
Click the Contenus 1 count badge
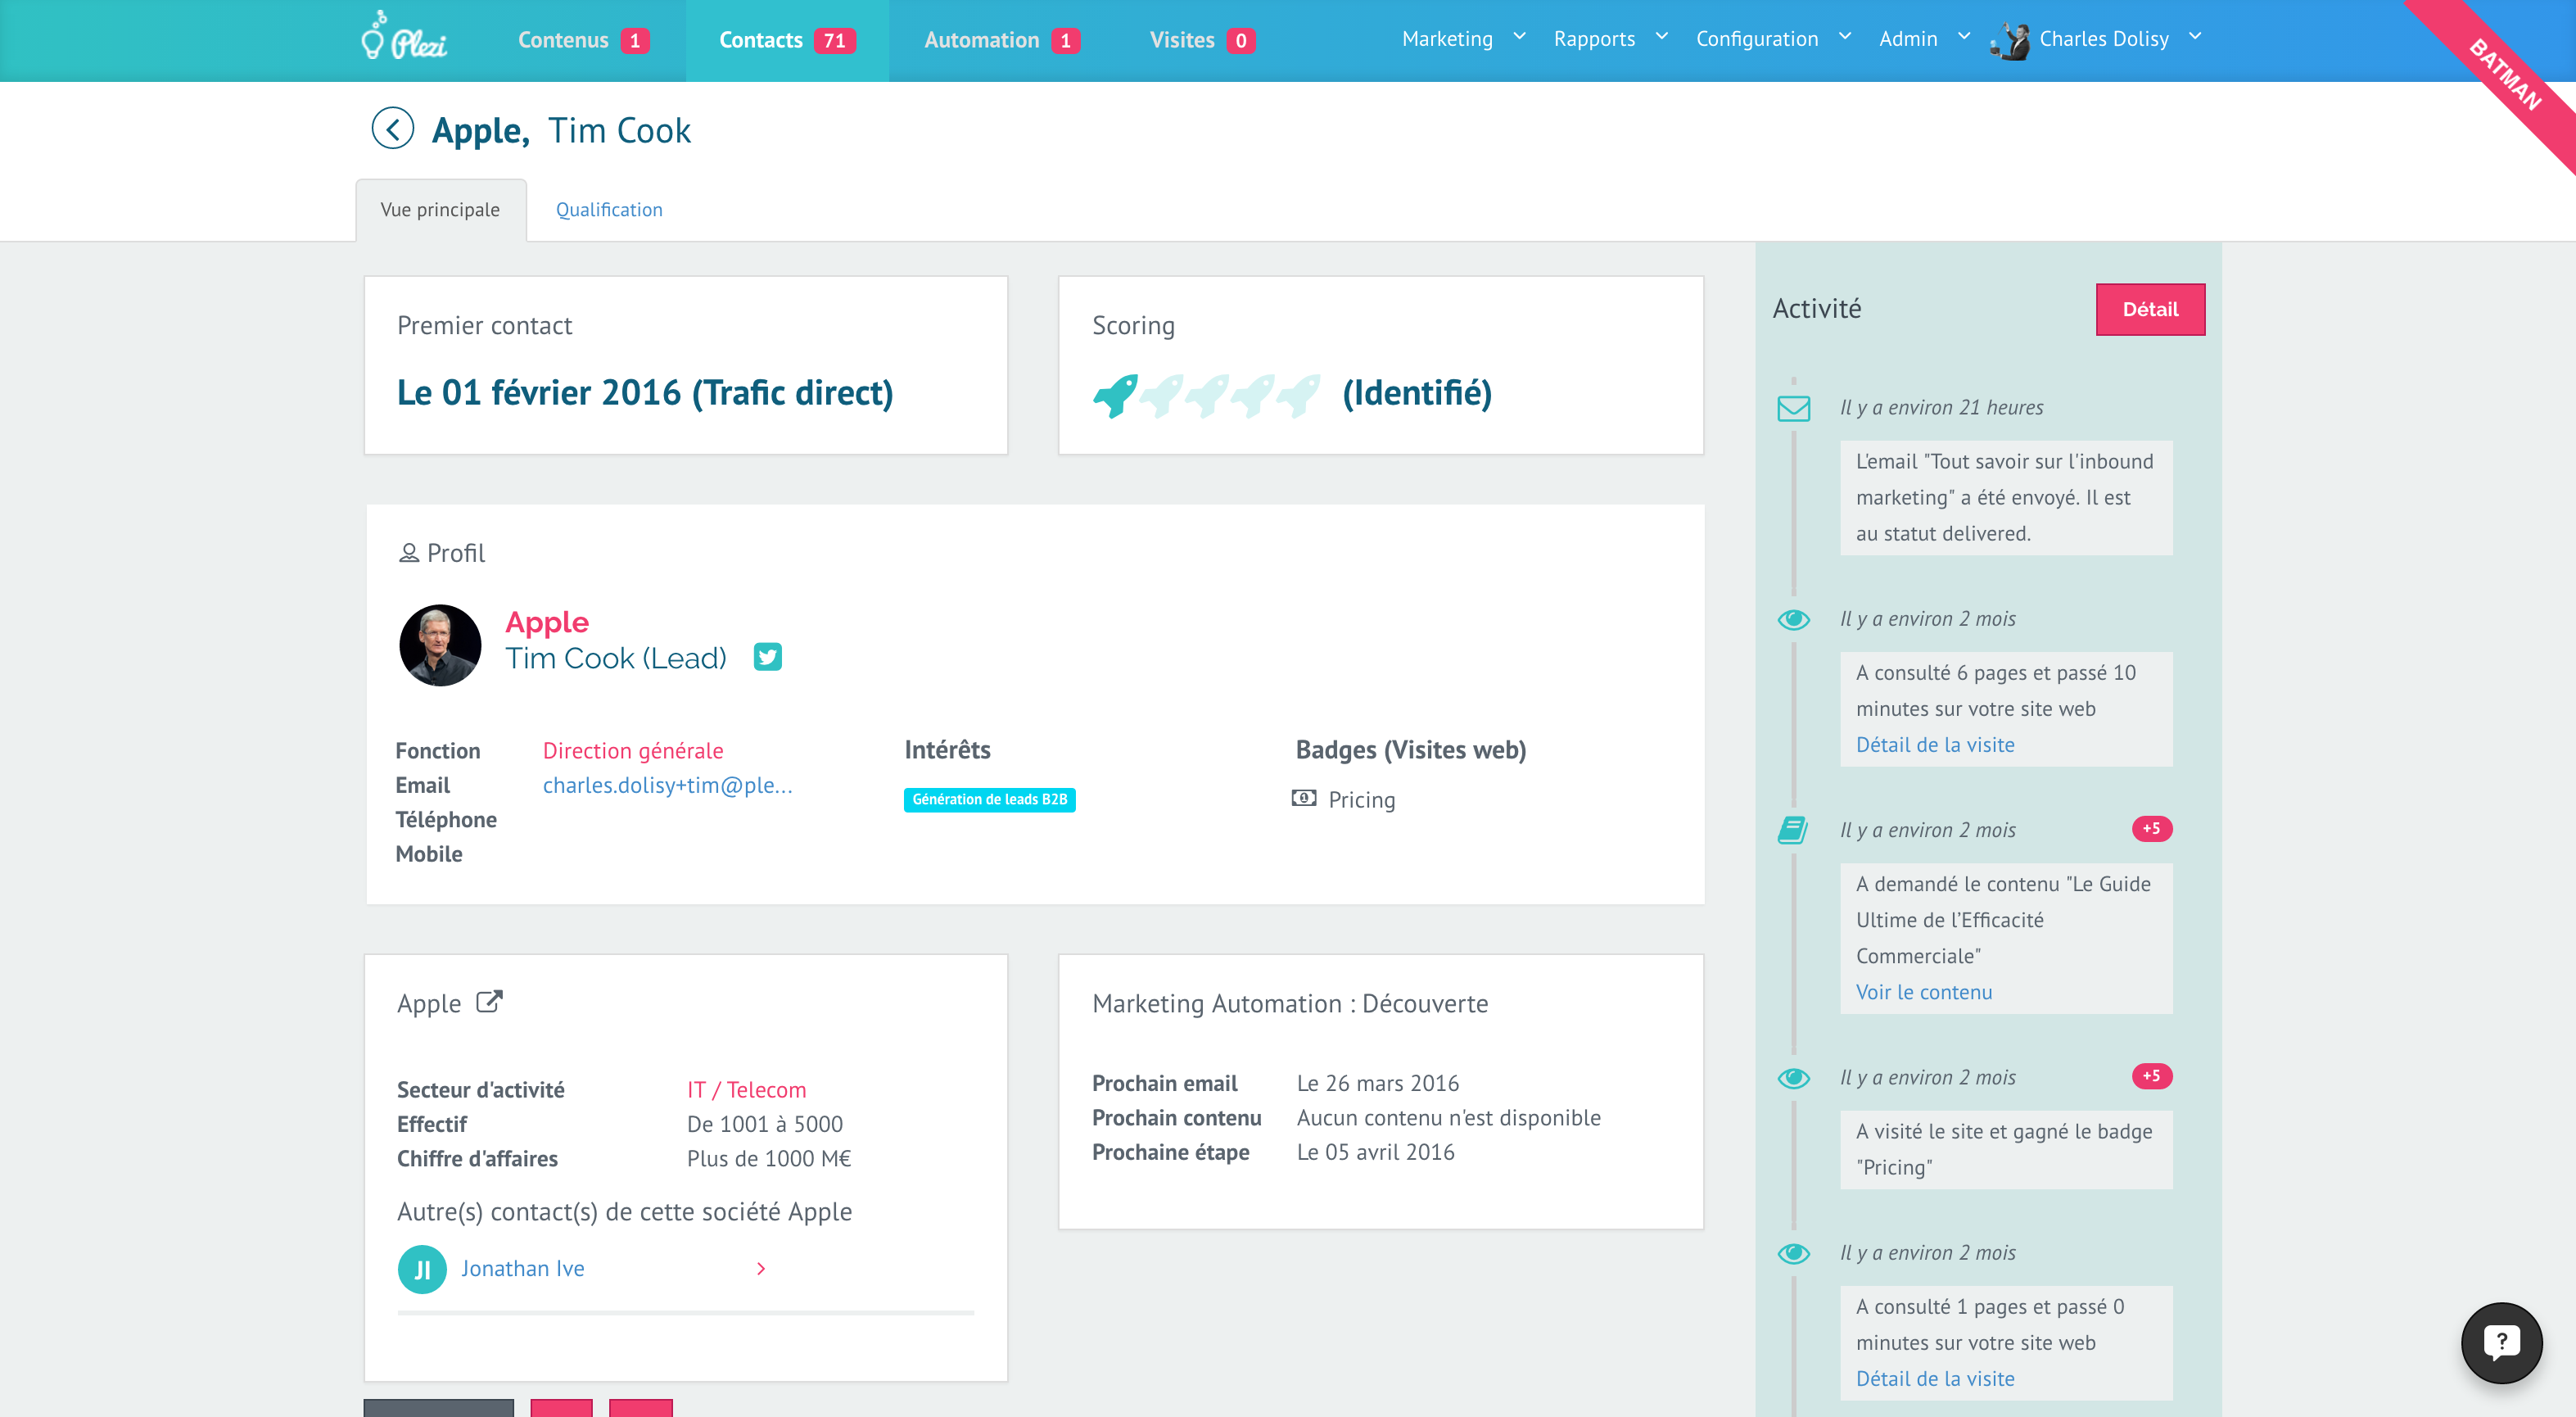[634, 41]
